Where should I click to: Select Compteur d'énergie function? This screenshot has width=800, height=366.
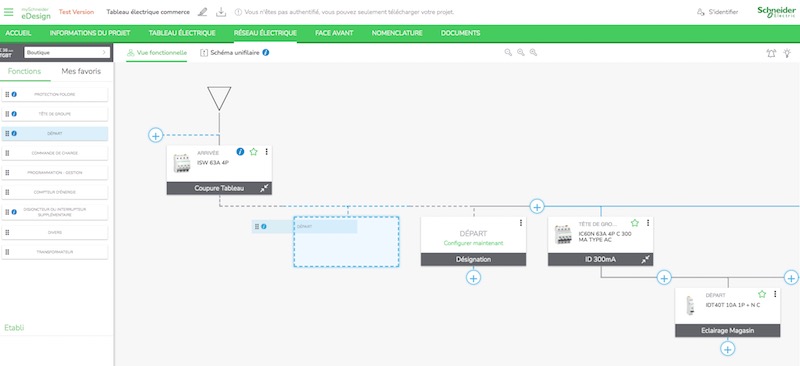(x=55, y=192)
